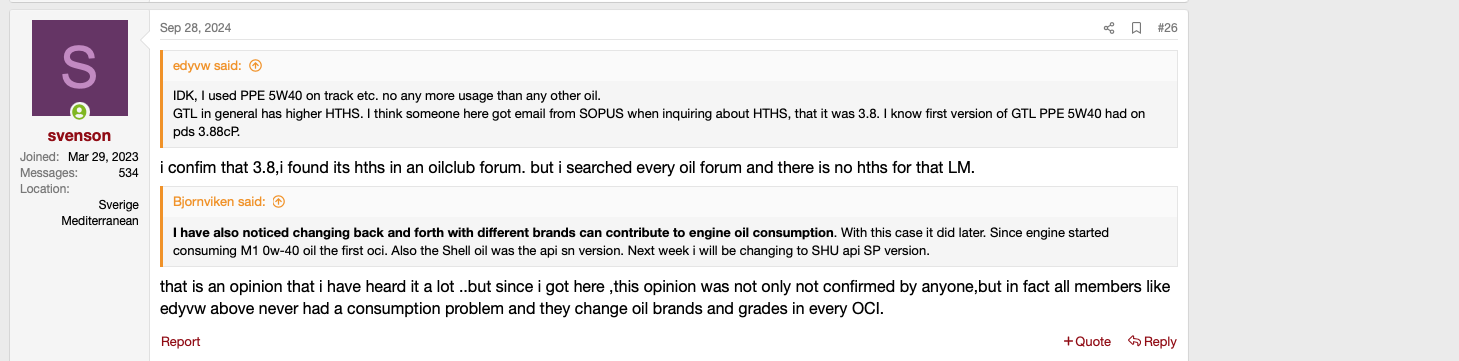This screenshot has height=361, width=1459.
Task: Click the plus icon of the Quote action
Action: tap(1068, 342)
